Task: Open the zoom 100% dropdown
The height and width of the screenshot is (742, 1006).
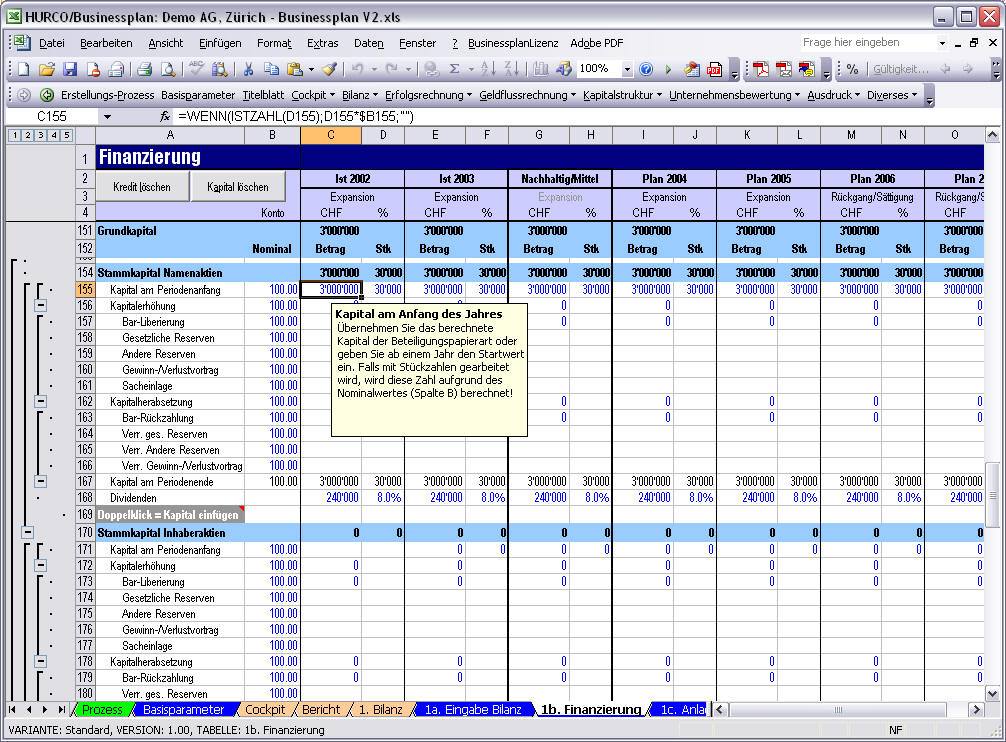Action: click(x=627, y=69)
